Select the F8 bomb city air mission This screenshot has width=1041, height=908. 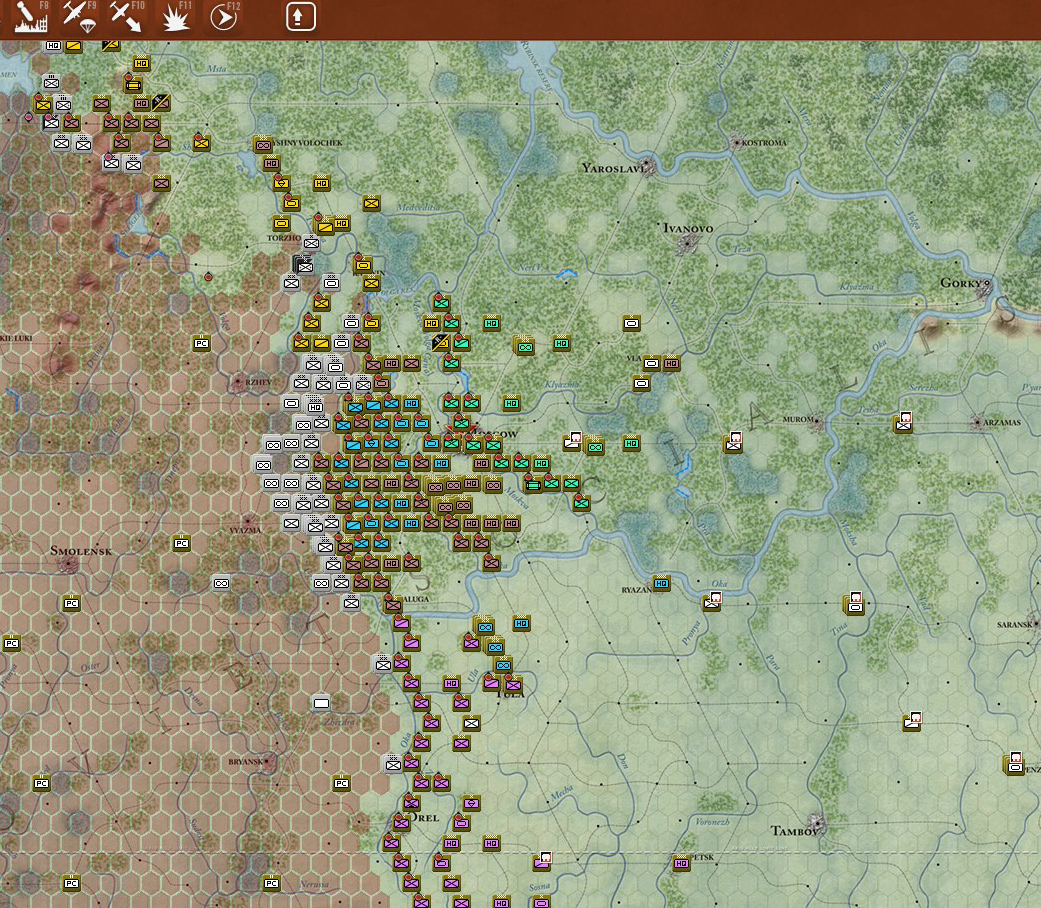(31, 17)
